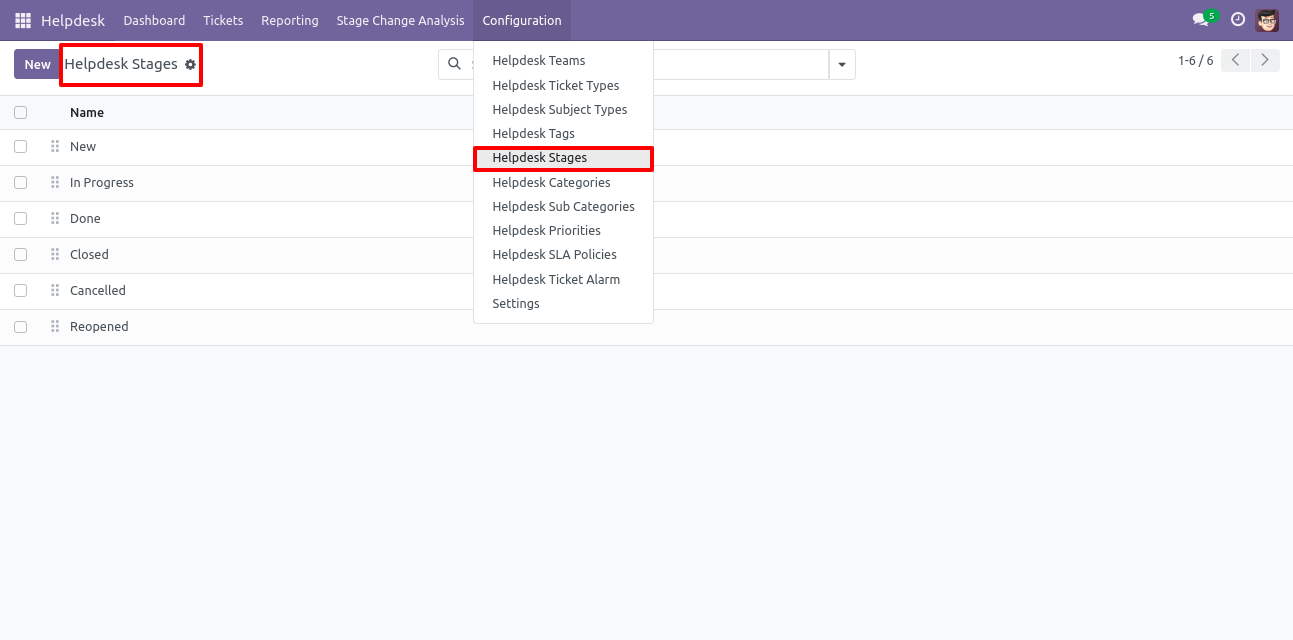This screenshot has width=1293, height=640.
Task: Open the Dashboard menu
Action: tap(154, 20)
